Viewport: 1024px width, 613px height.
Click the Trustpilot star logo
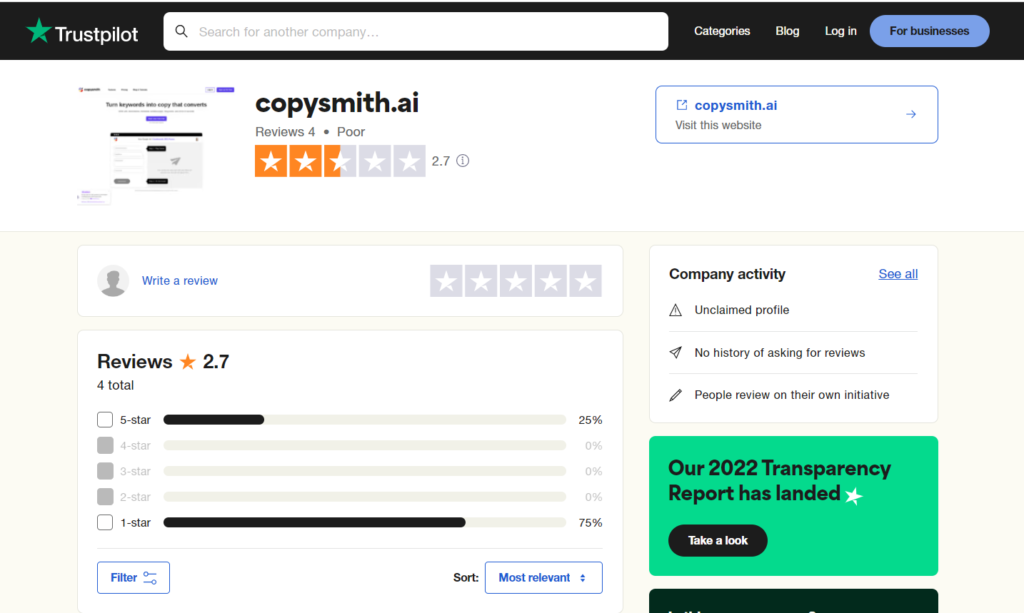(39, 31)
